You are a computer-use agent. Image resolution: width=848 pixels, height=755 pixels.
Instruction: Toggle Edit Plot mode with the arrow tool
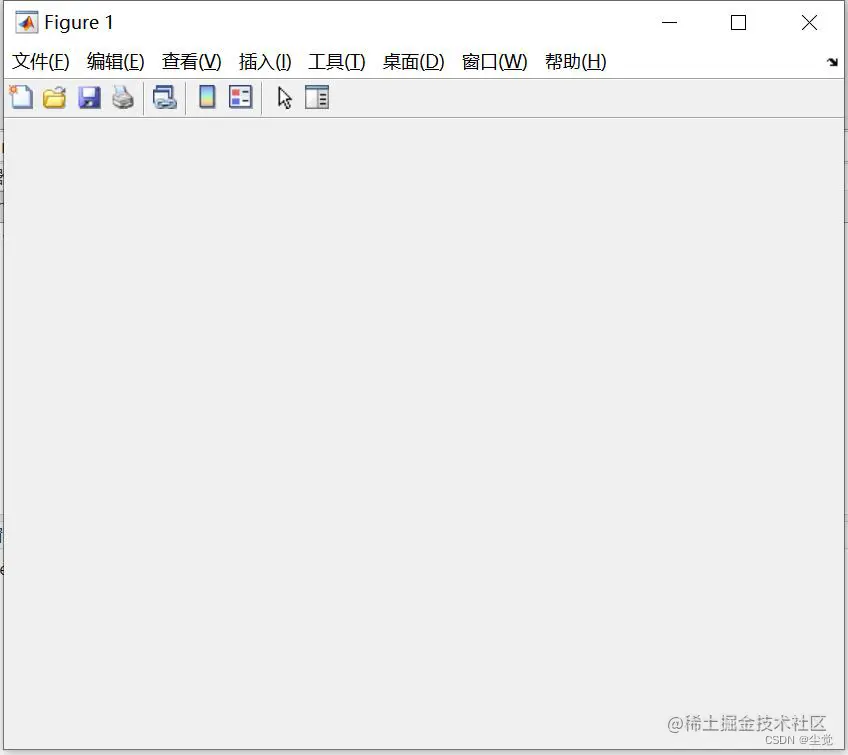pyautogui.click(x=283, y=97)
